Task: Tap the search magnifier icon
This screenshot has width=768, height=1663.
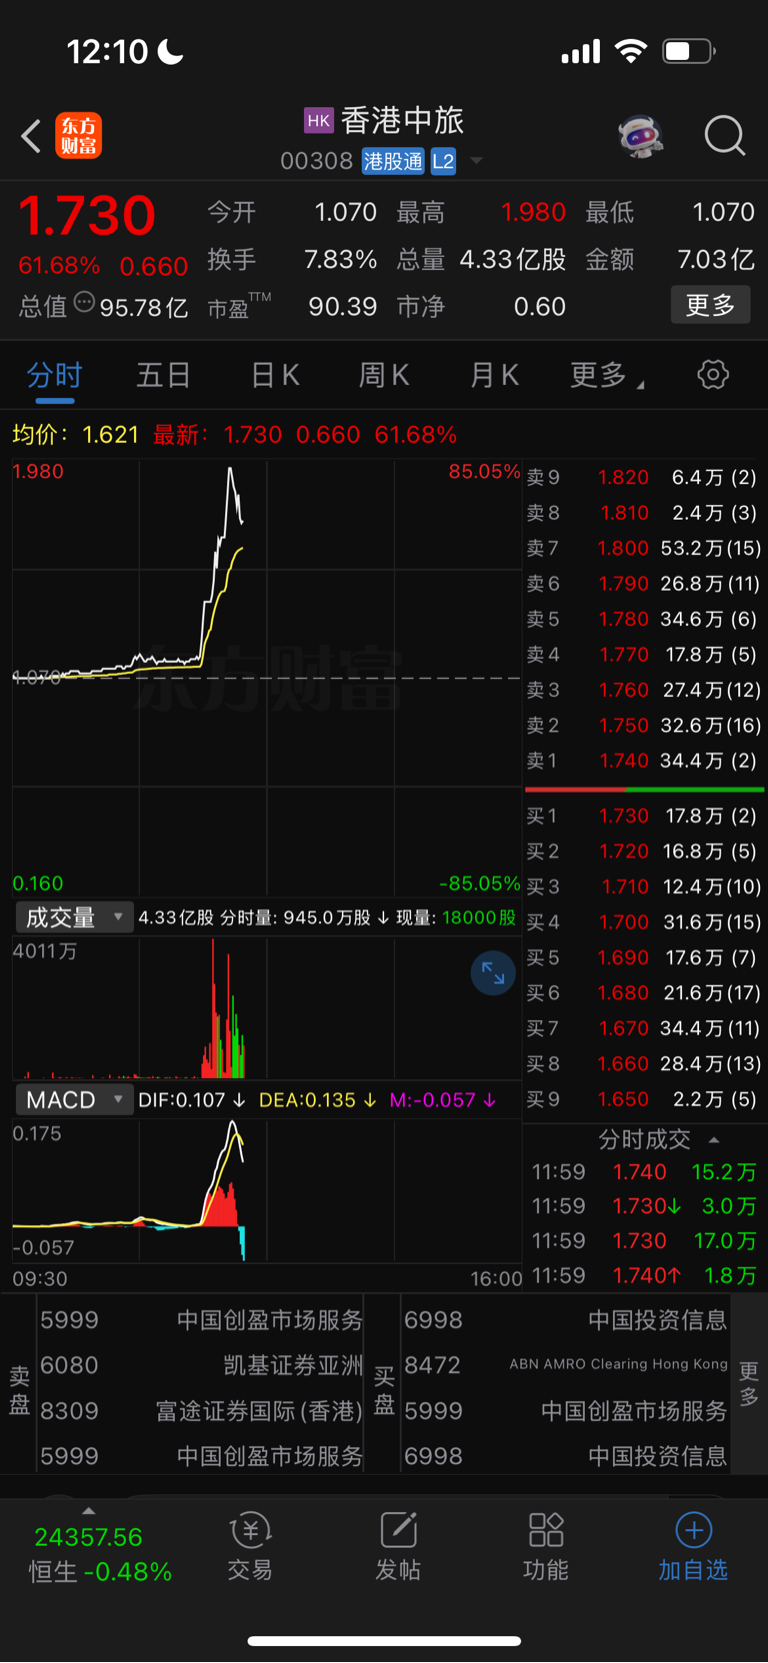Action: pos(725,136)
